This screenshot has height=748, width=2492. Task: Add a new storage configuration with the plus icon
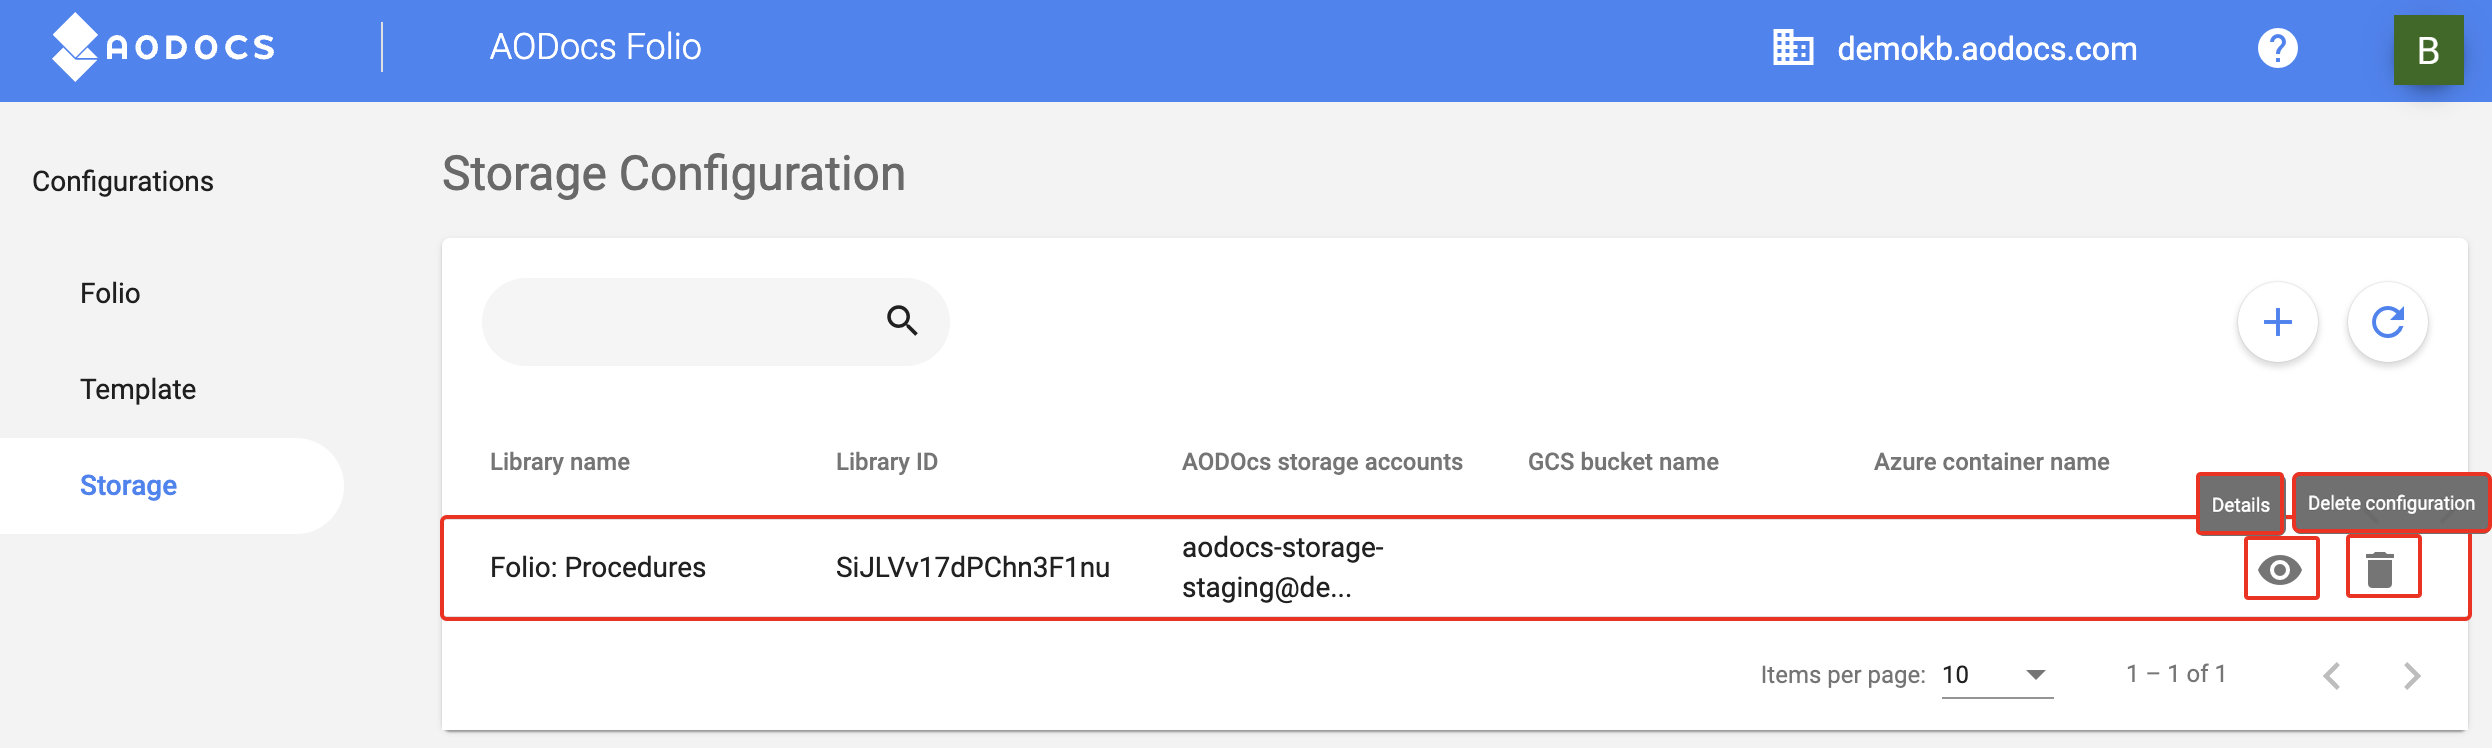(2277, 321)
